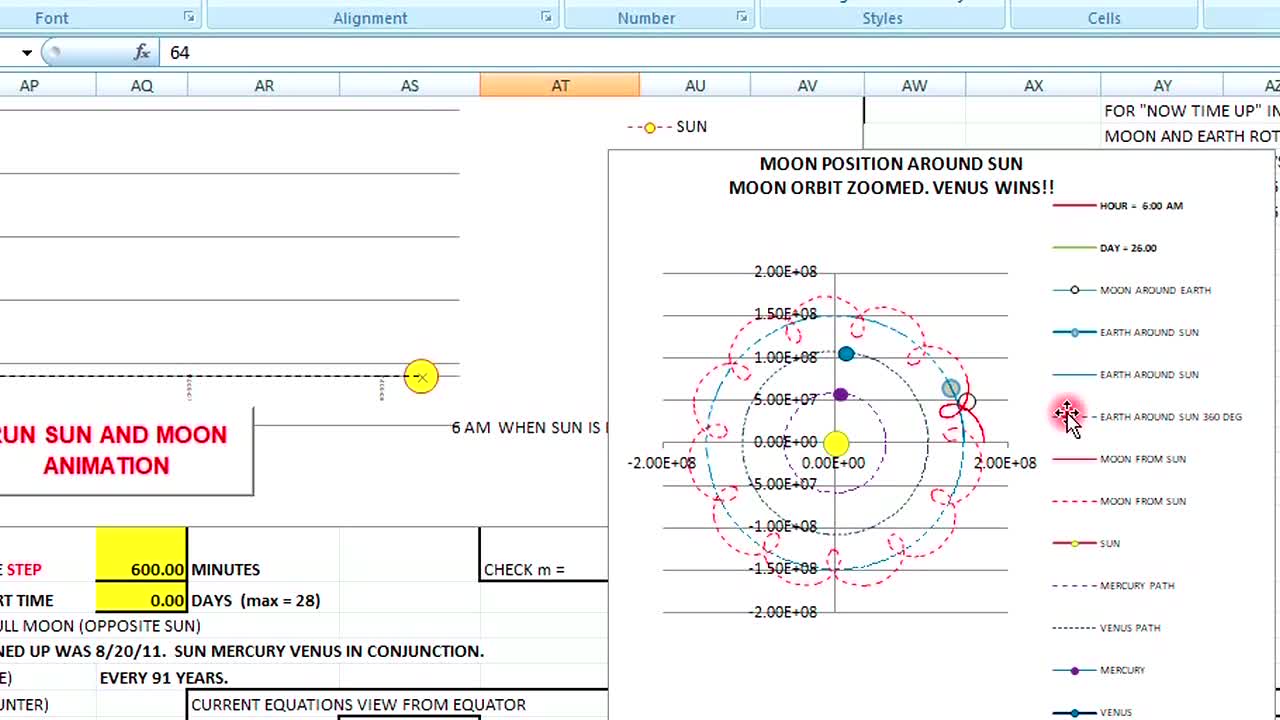Select column AR header
Screen dimensions: 1280x720
click(x=264, y=86)
